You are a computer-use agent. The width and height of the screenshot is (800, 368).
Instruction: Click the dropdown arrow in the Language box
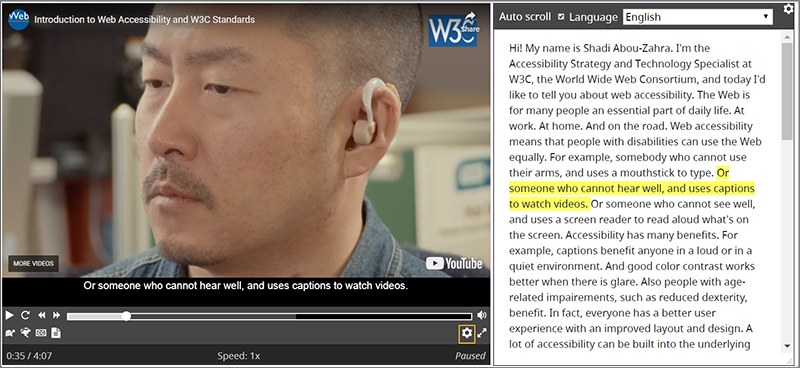765,17
